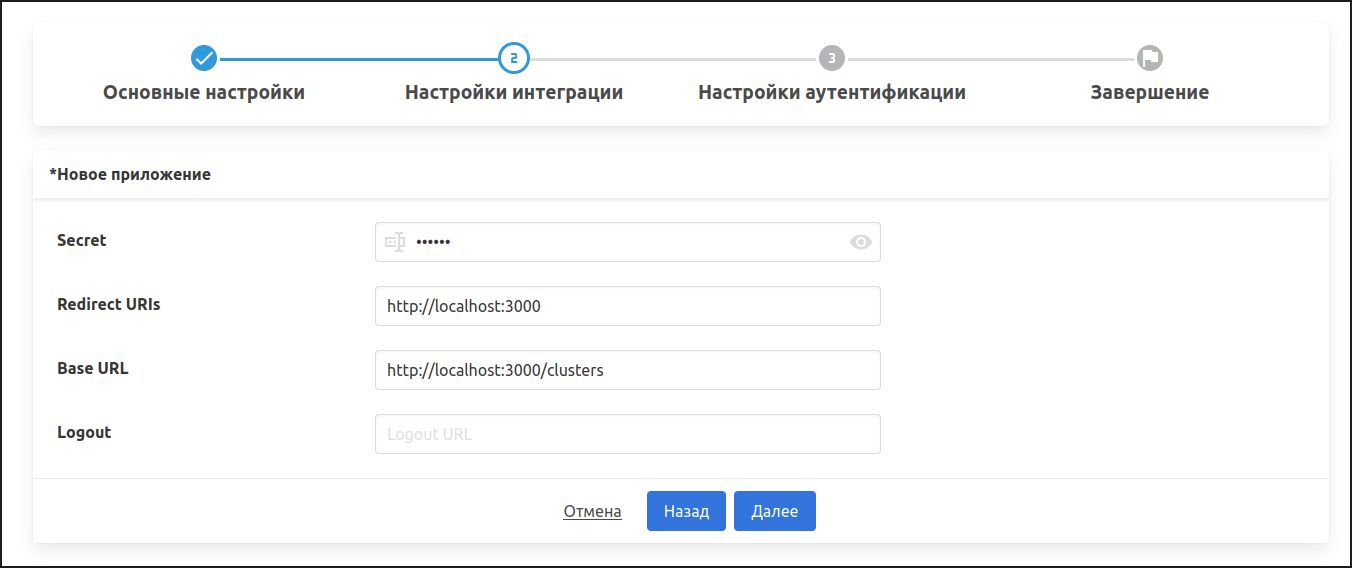Click into the Redirect URIs input field

627,306
